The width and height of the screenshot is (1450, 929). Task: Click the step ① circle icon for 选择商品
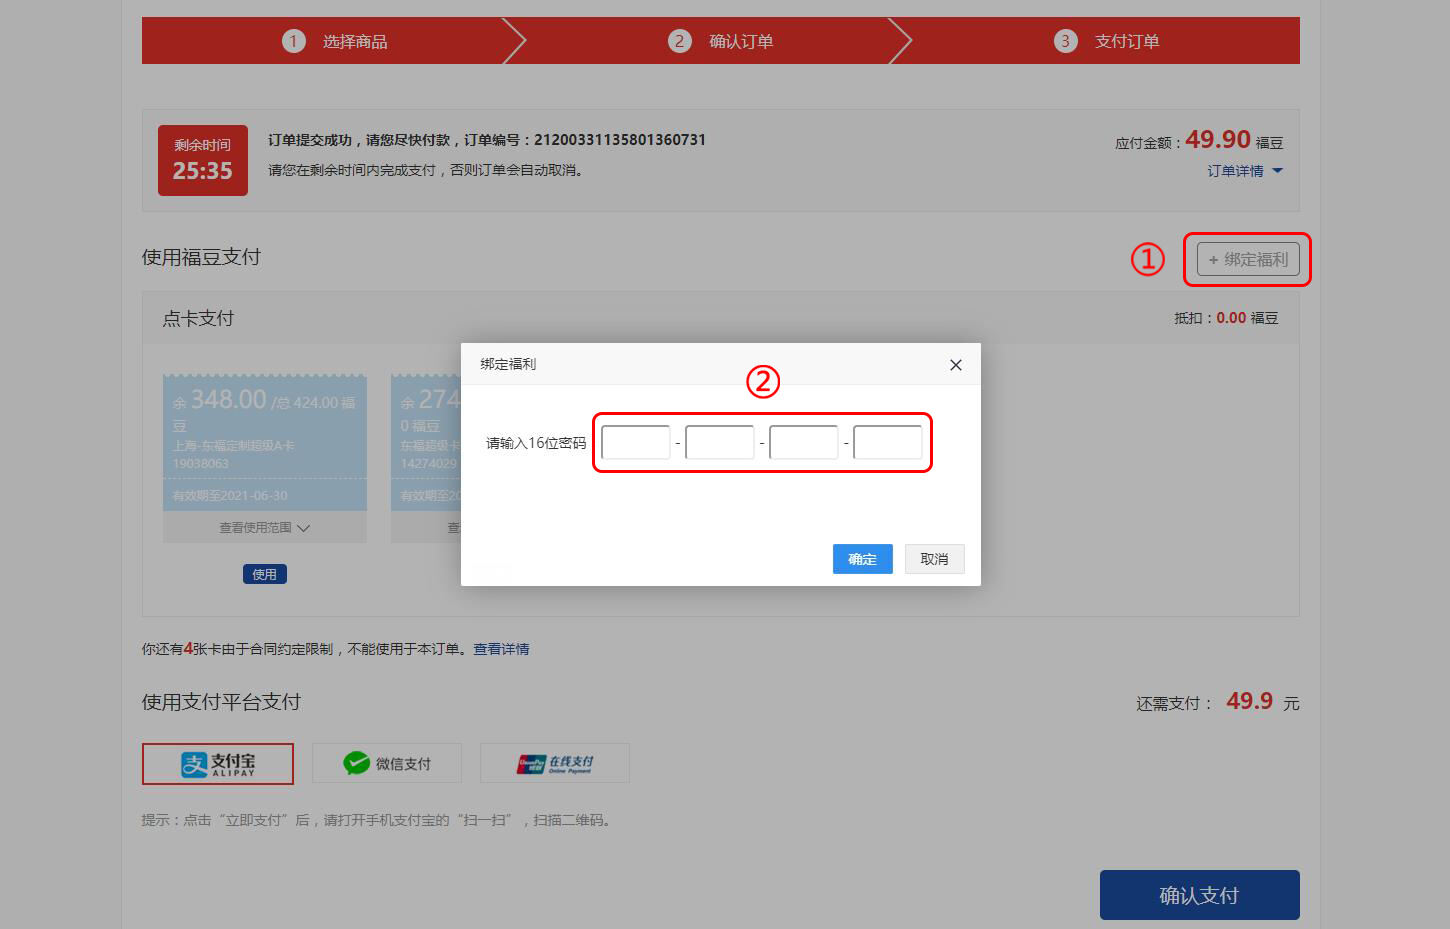[x=292, y=41]
